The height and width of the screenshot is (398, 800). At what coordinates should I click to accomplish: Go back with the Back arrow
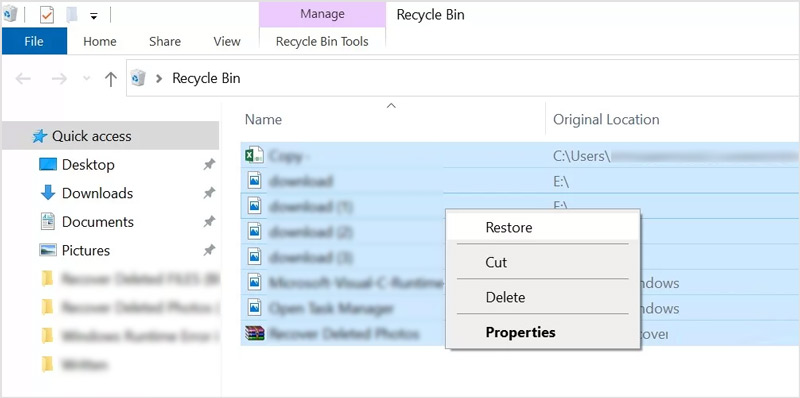click(x=23, y=79)
